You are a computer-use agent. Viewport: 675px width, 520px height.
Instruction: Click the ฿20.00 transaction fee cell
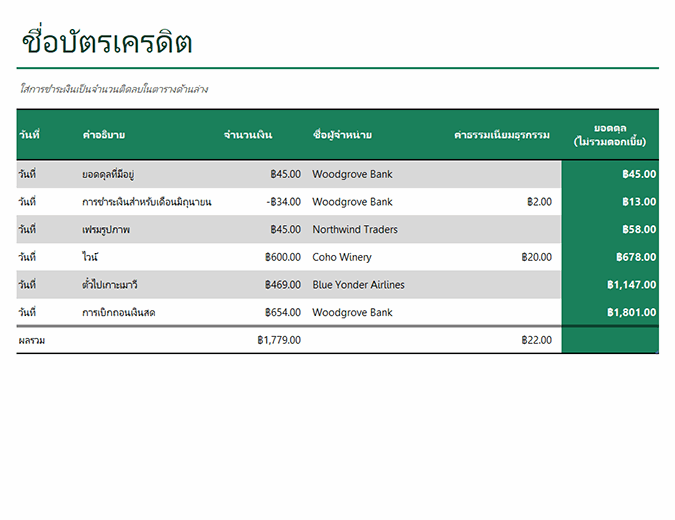(535, 258)
